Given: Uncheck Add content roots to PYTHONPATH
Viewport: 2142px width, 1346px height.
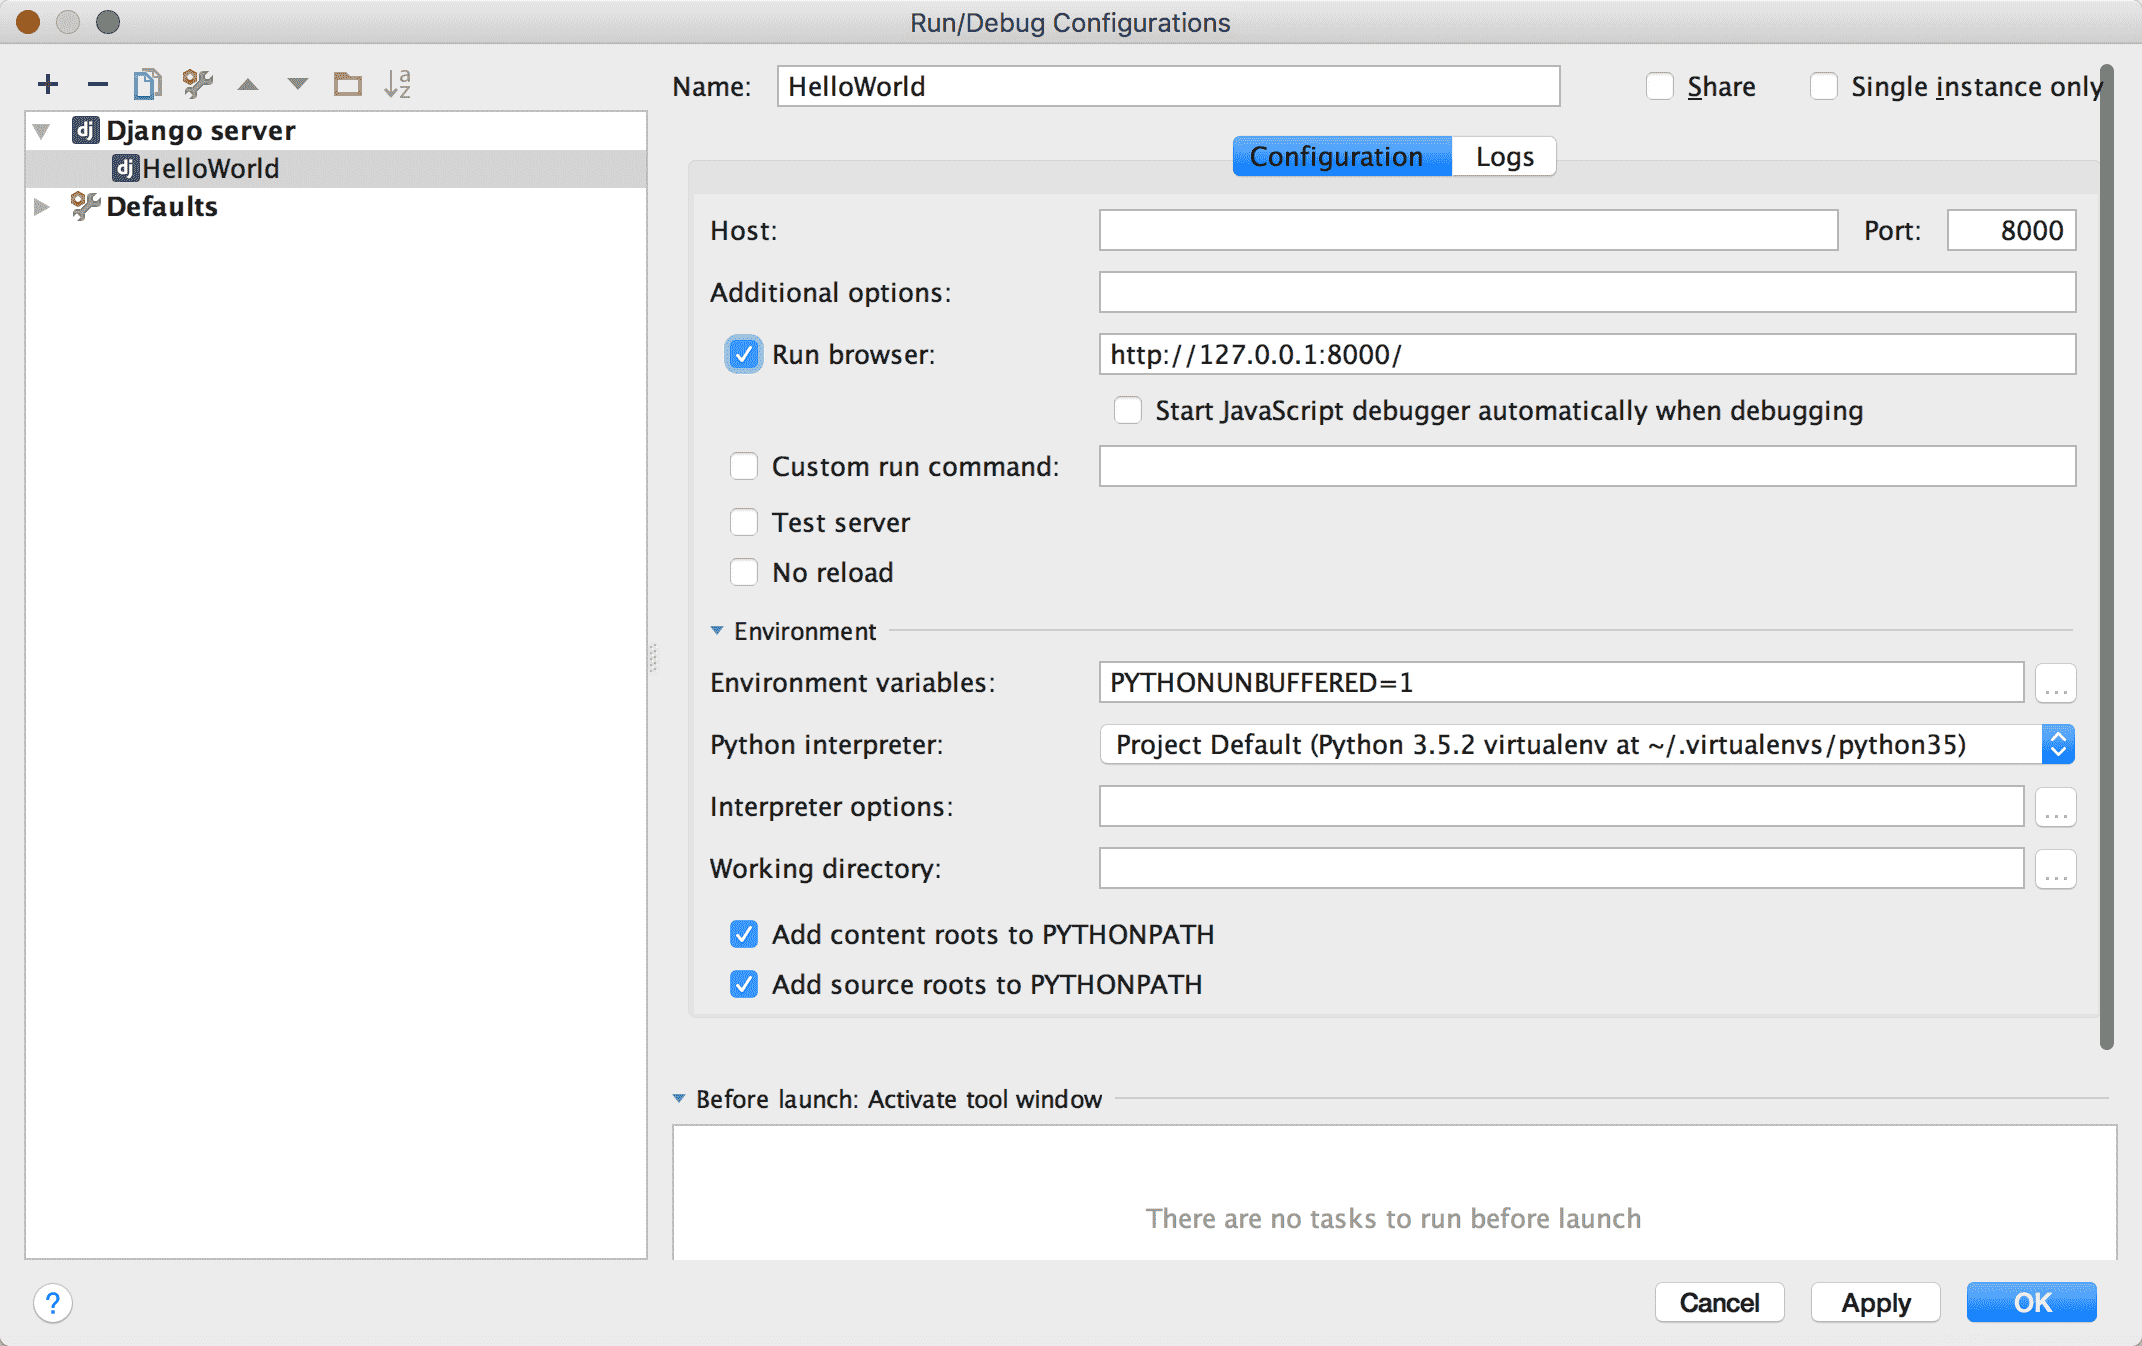Looking at the screenshot, I should [744, 935].
